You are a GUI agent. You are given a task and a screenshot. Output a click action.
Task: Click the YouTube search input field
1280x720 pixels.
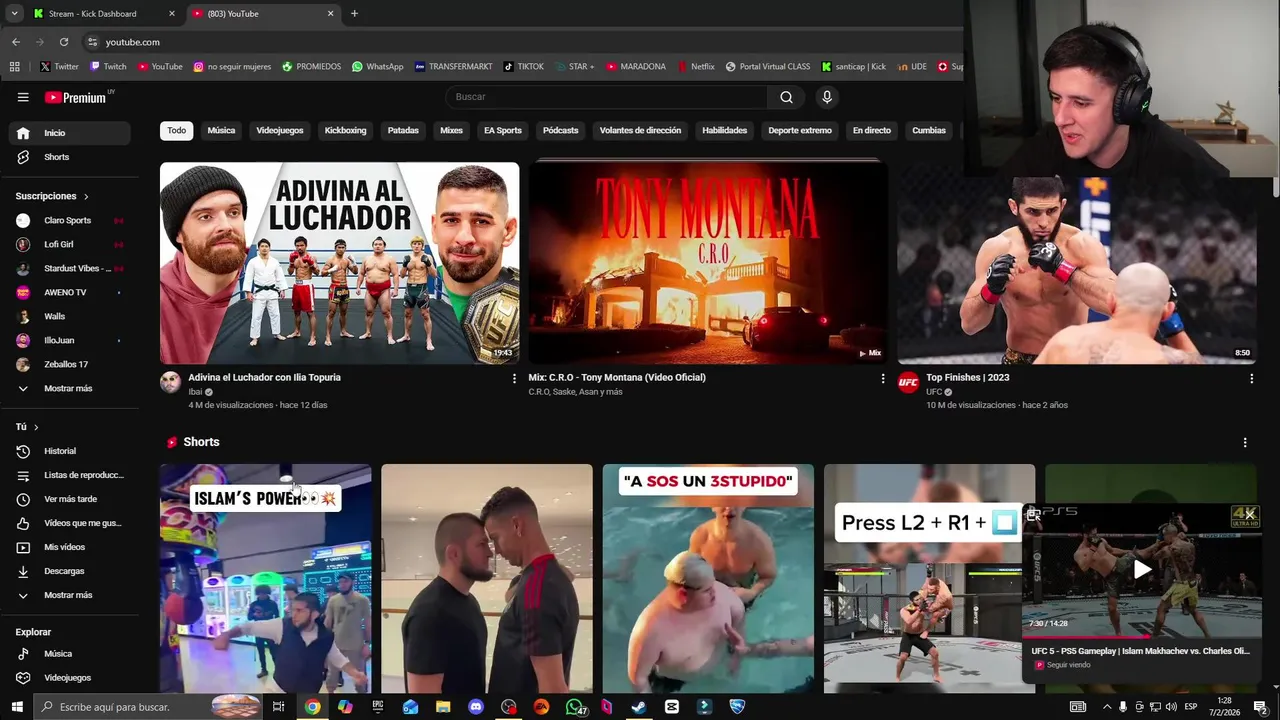pyautogui.click(x=608, y=97)
